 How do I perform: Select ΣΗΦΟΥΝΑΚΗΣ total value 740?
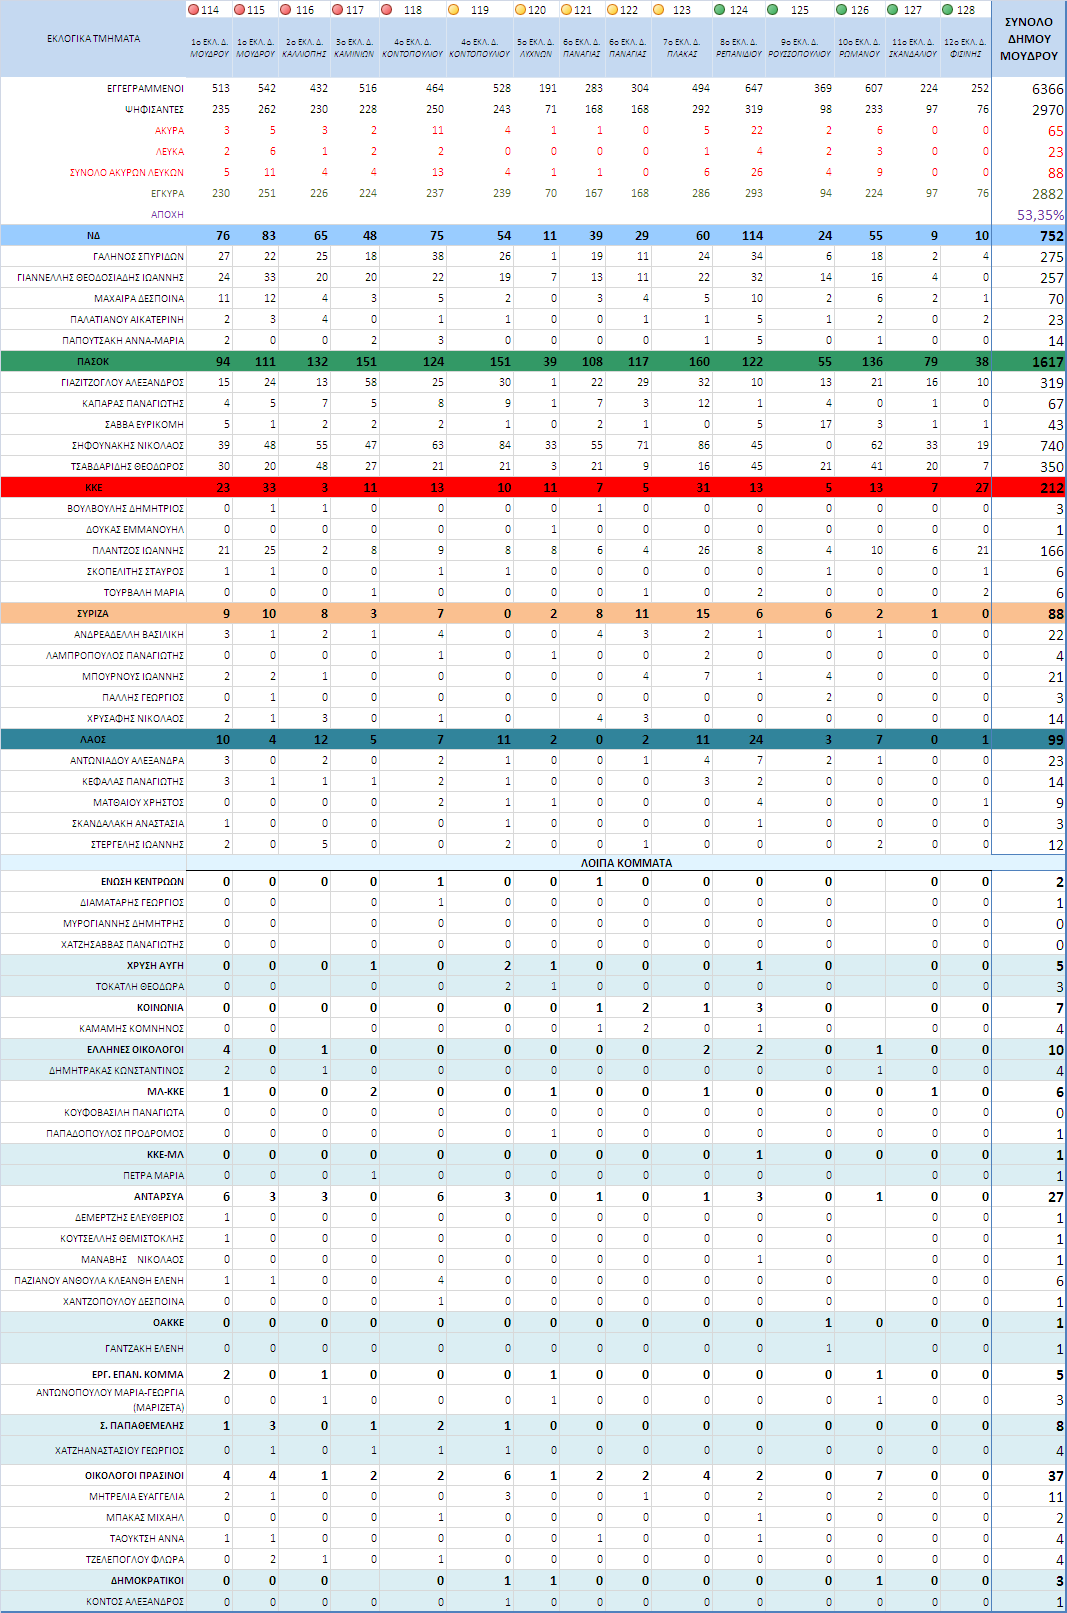point(1051,446)
